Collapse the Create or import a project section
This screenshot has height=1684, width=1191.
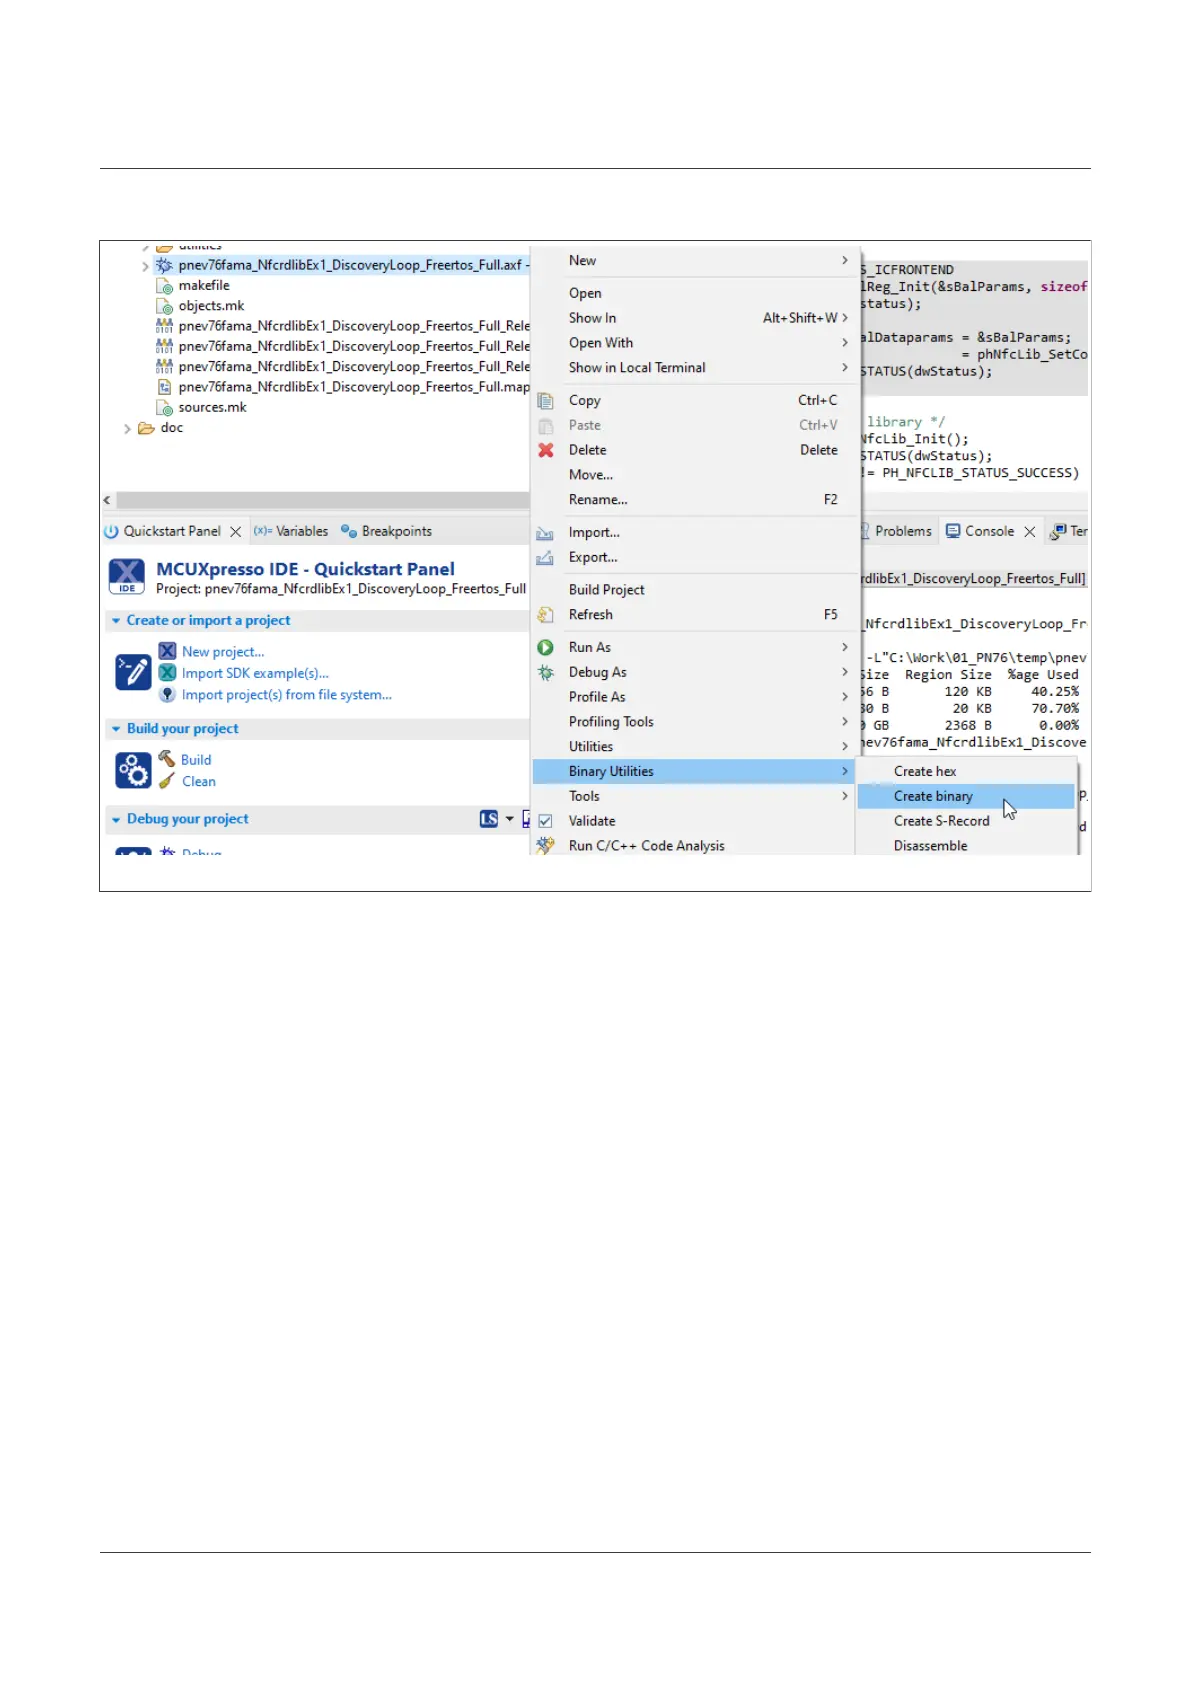click(x=116, y=621)
